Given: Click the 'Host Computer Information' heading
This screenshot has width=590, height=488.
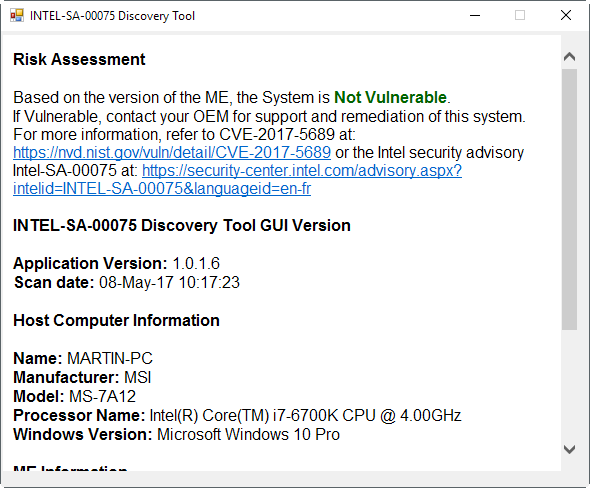Looking at the screenshot, I should click(x=116, y=321).
